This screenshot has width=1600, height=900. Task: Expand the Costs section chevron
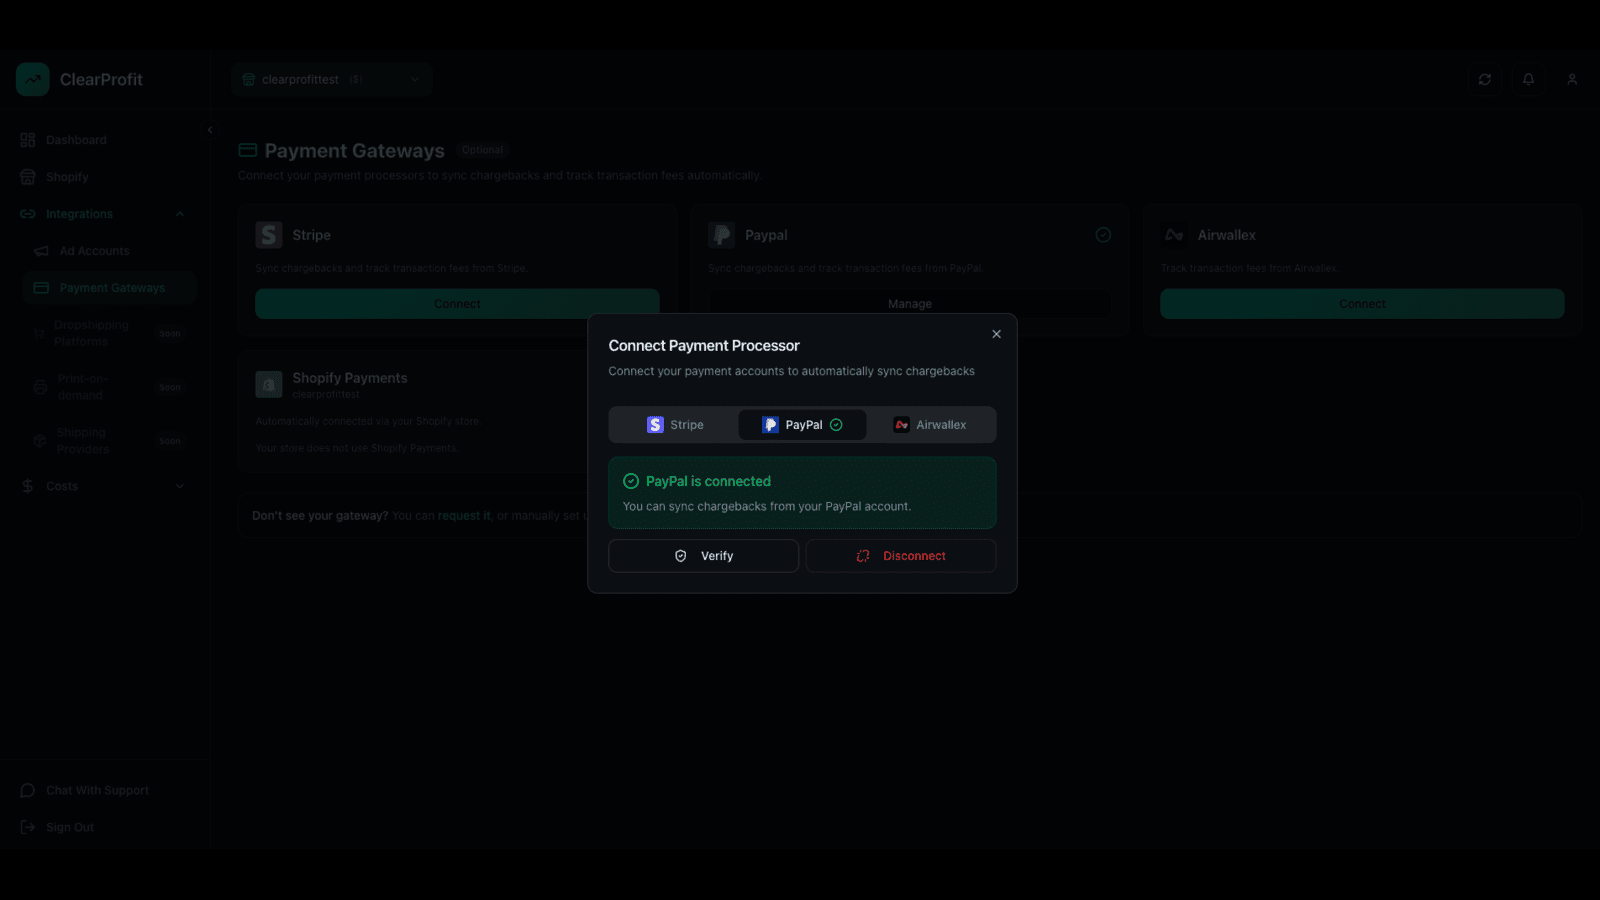click(180, 486)
